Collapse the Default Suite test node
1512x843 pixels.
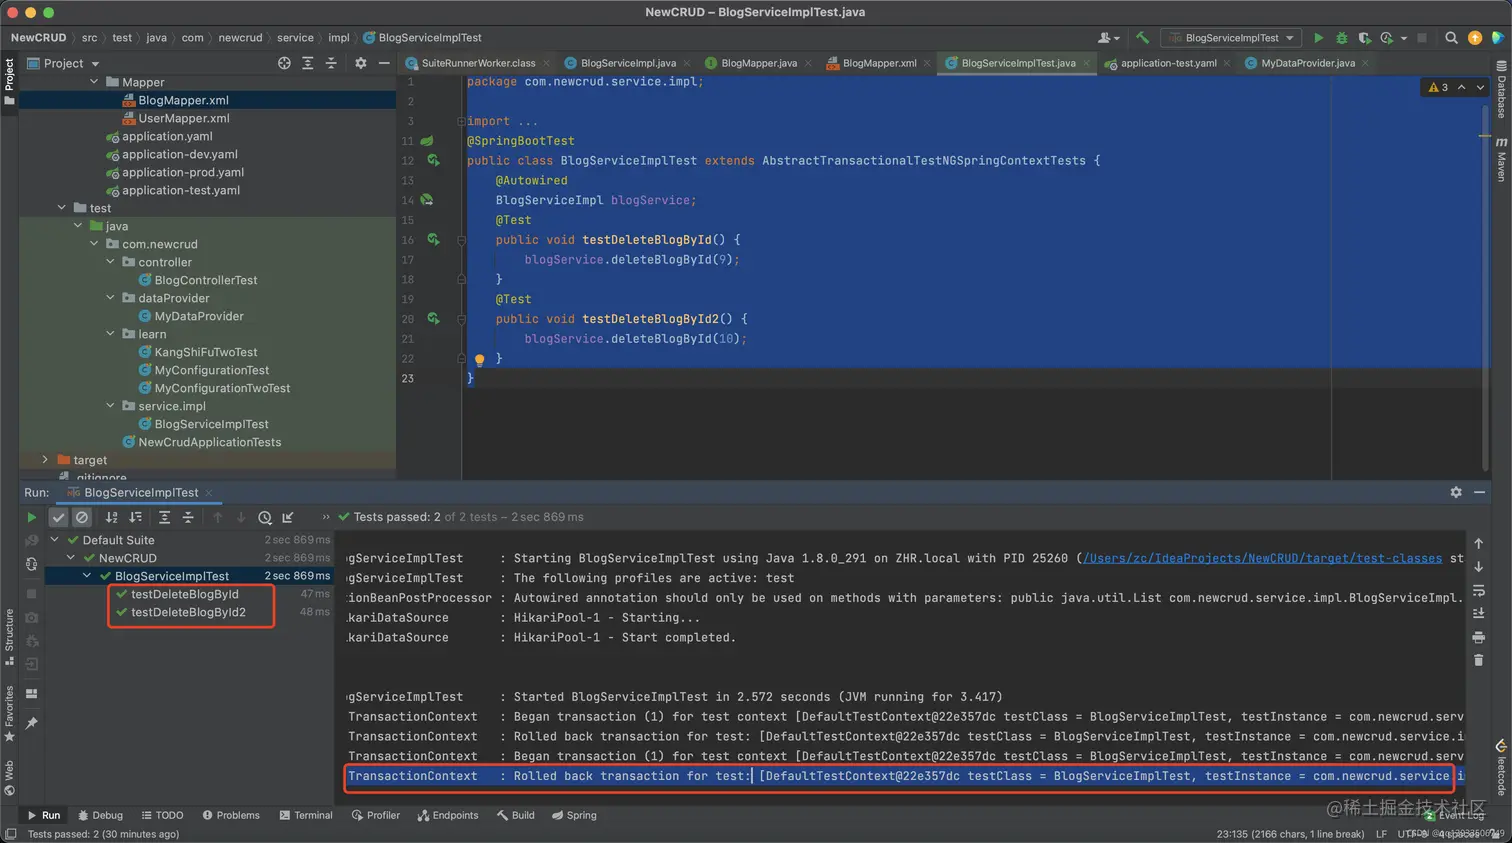[55, 540]
